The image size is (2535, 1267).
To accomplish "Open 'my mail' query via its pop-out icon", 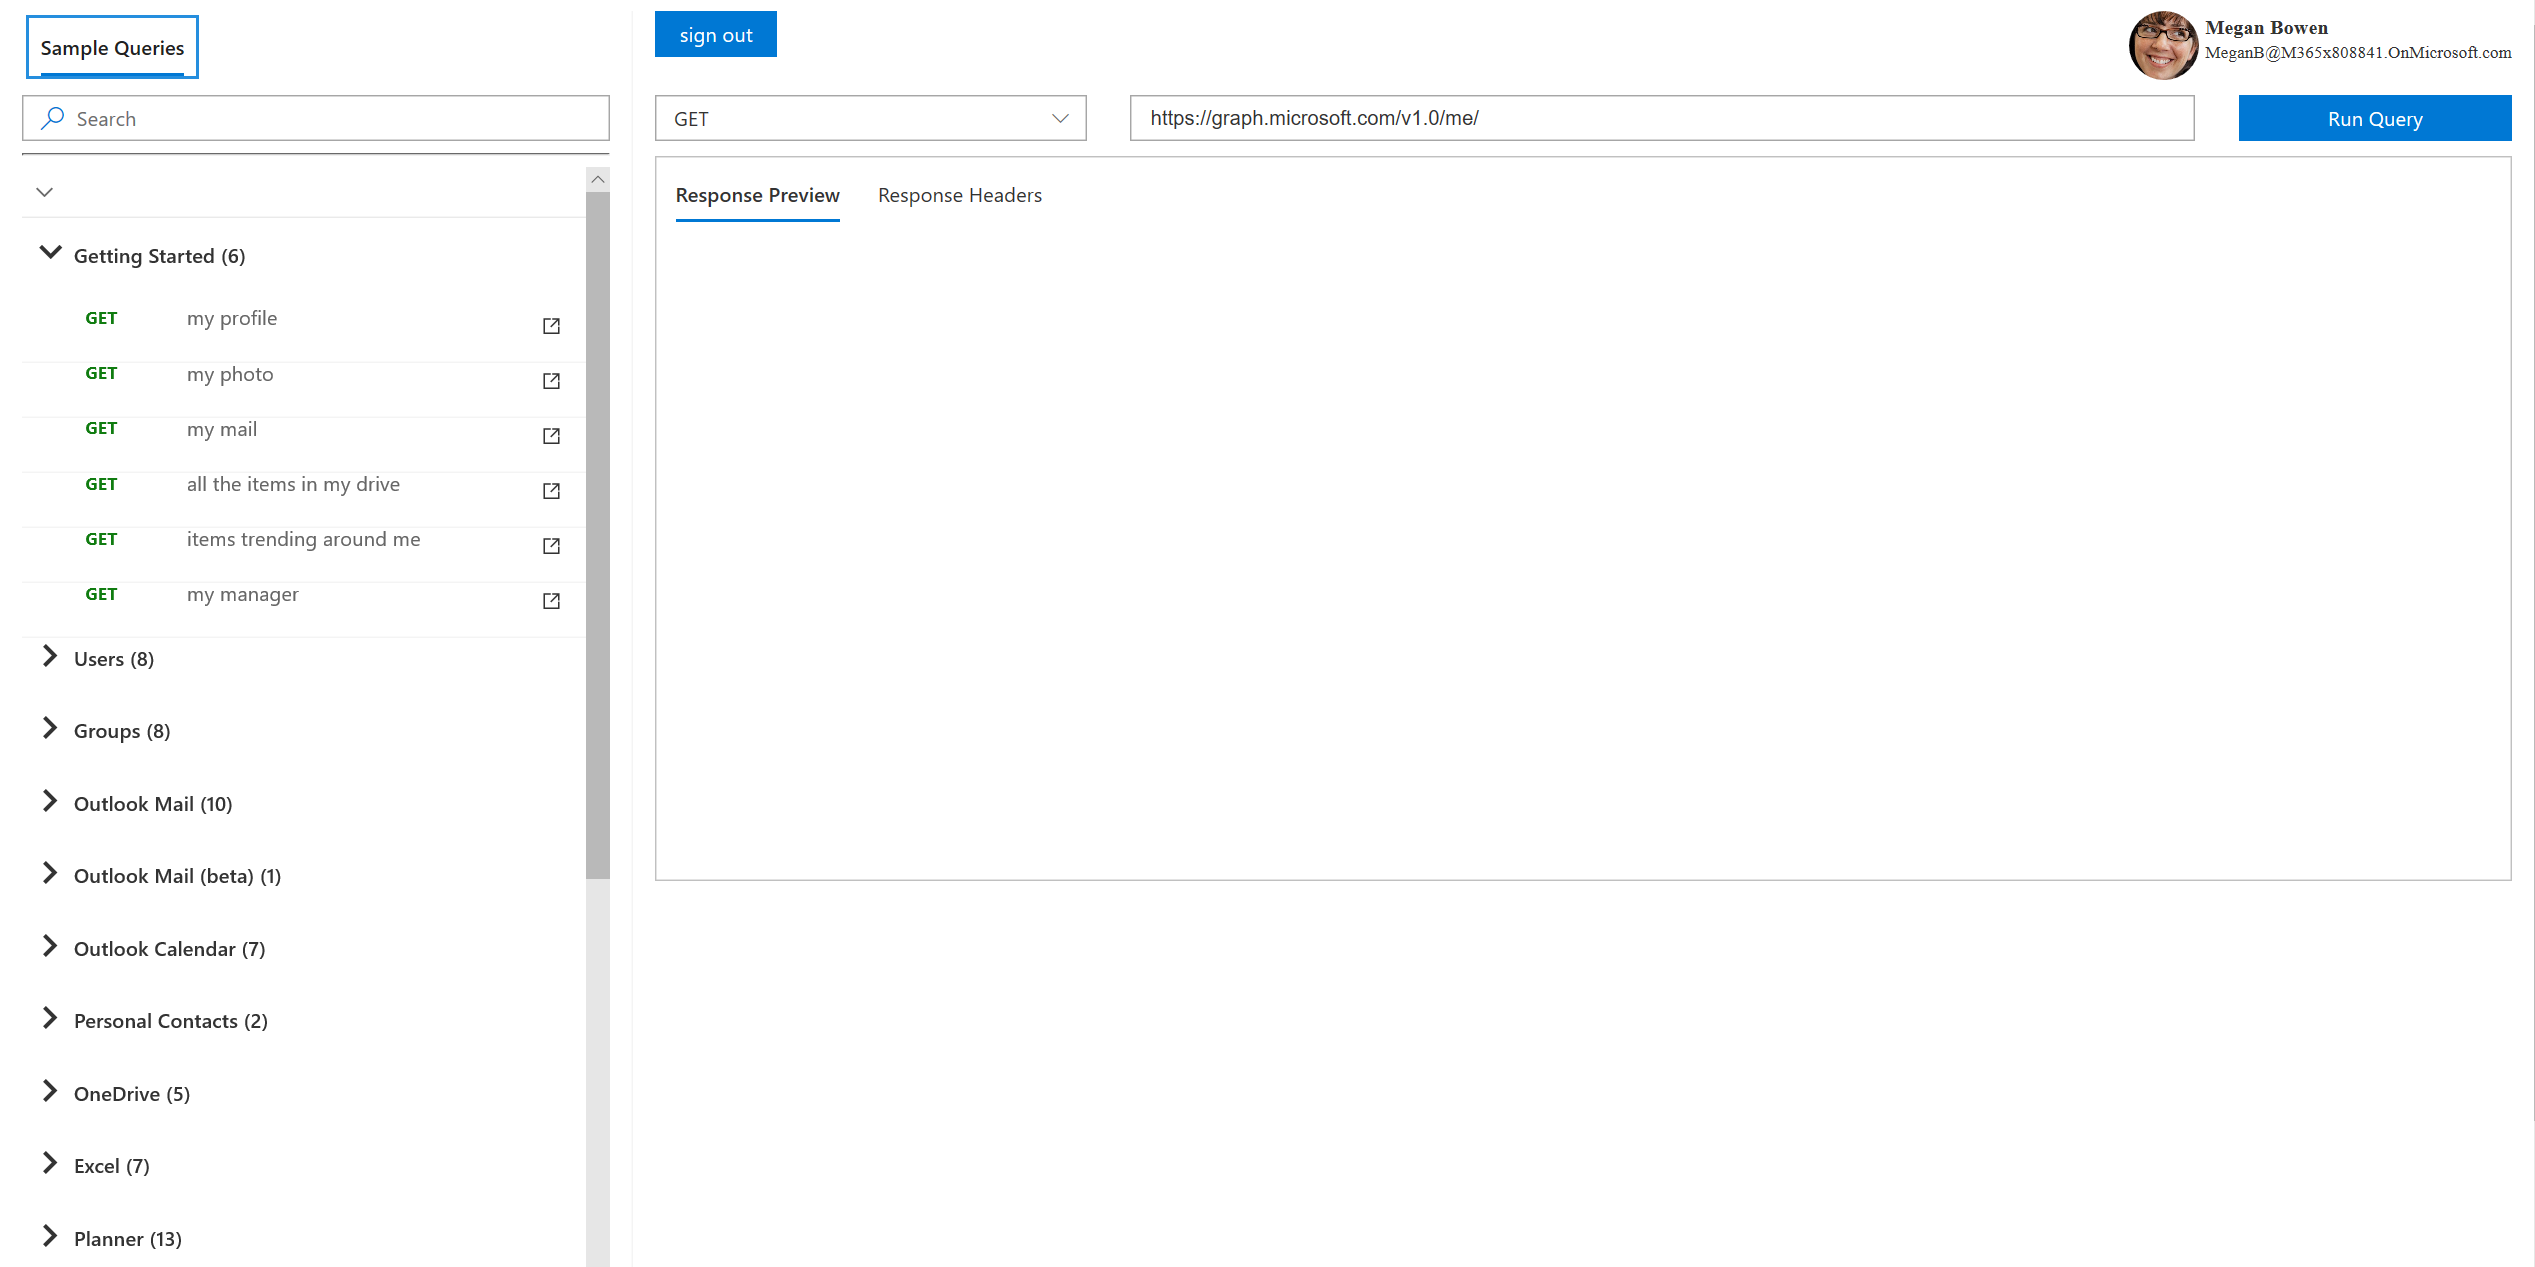I will pos(551,436).
